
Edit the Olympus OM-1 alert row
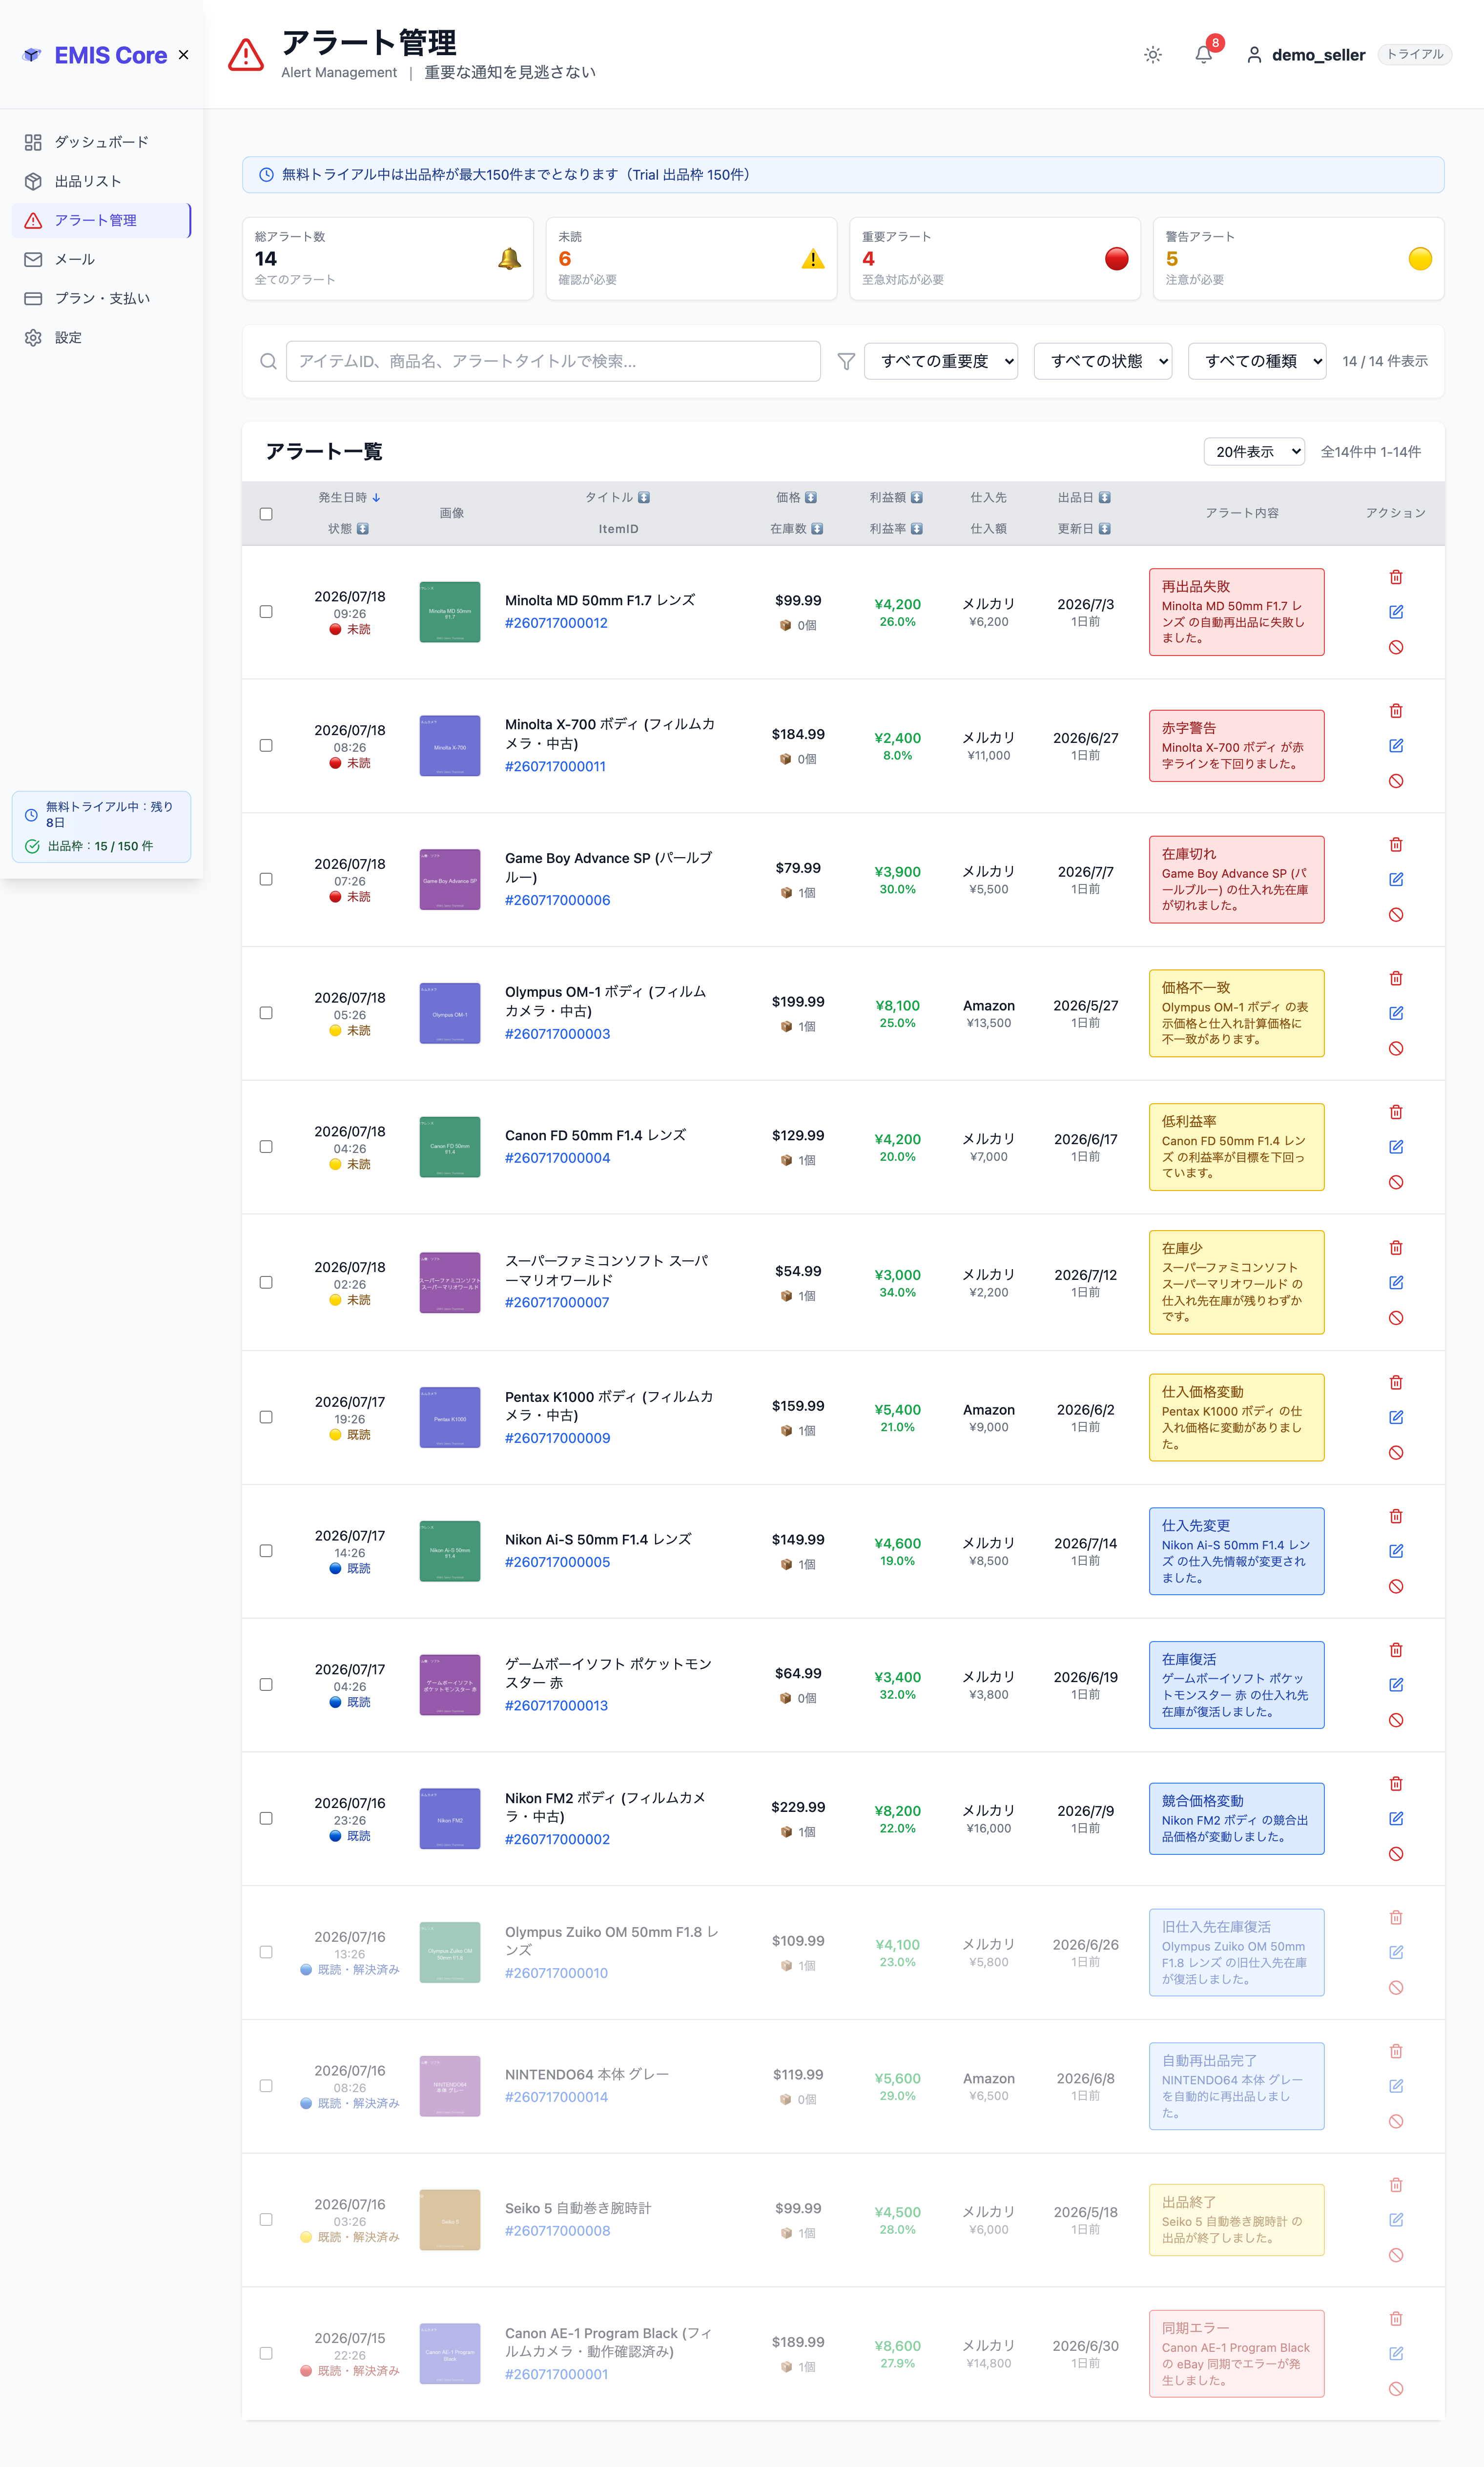(1396, 1013)
